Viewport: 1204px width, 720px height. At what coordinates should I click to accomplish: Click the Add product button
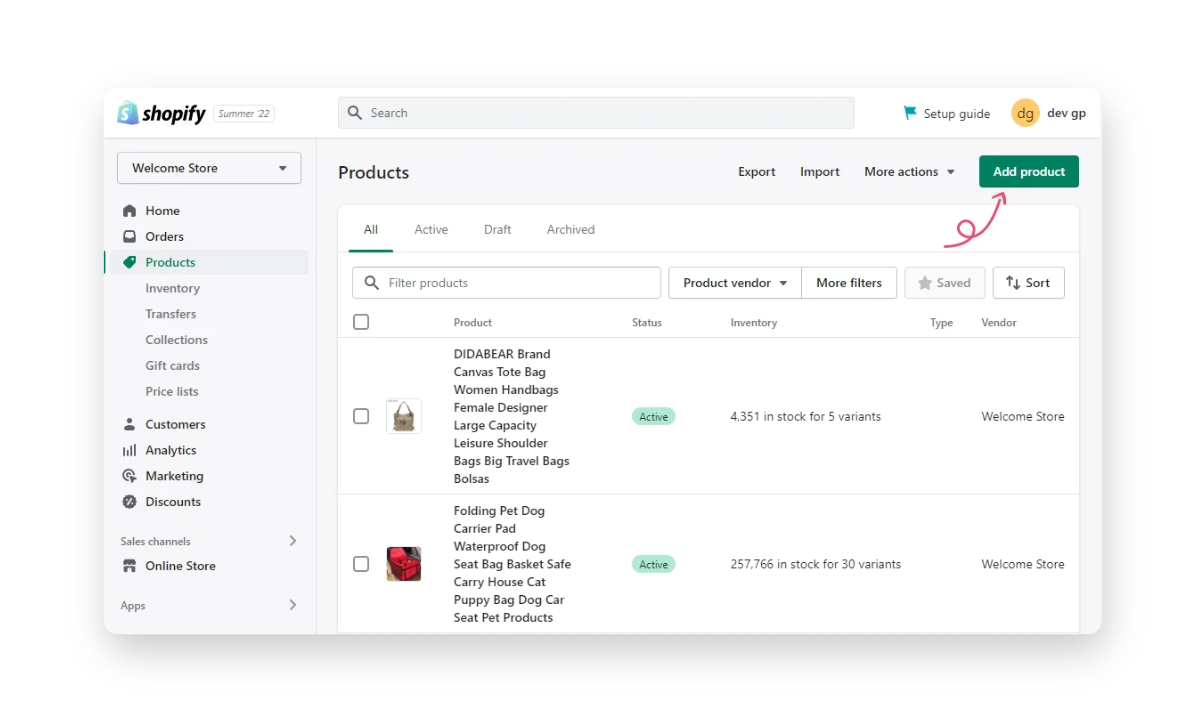point(1029,172)
